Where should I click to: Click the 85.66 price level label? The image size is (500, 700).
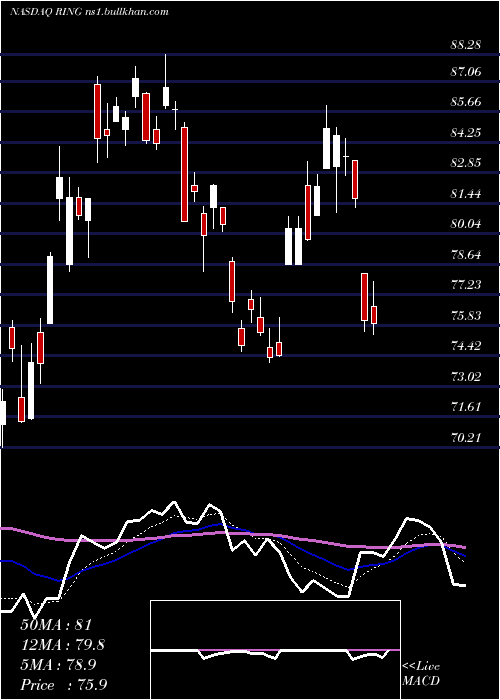pos(467,102)
